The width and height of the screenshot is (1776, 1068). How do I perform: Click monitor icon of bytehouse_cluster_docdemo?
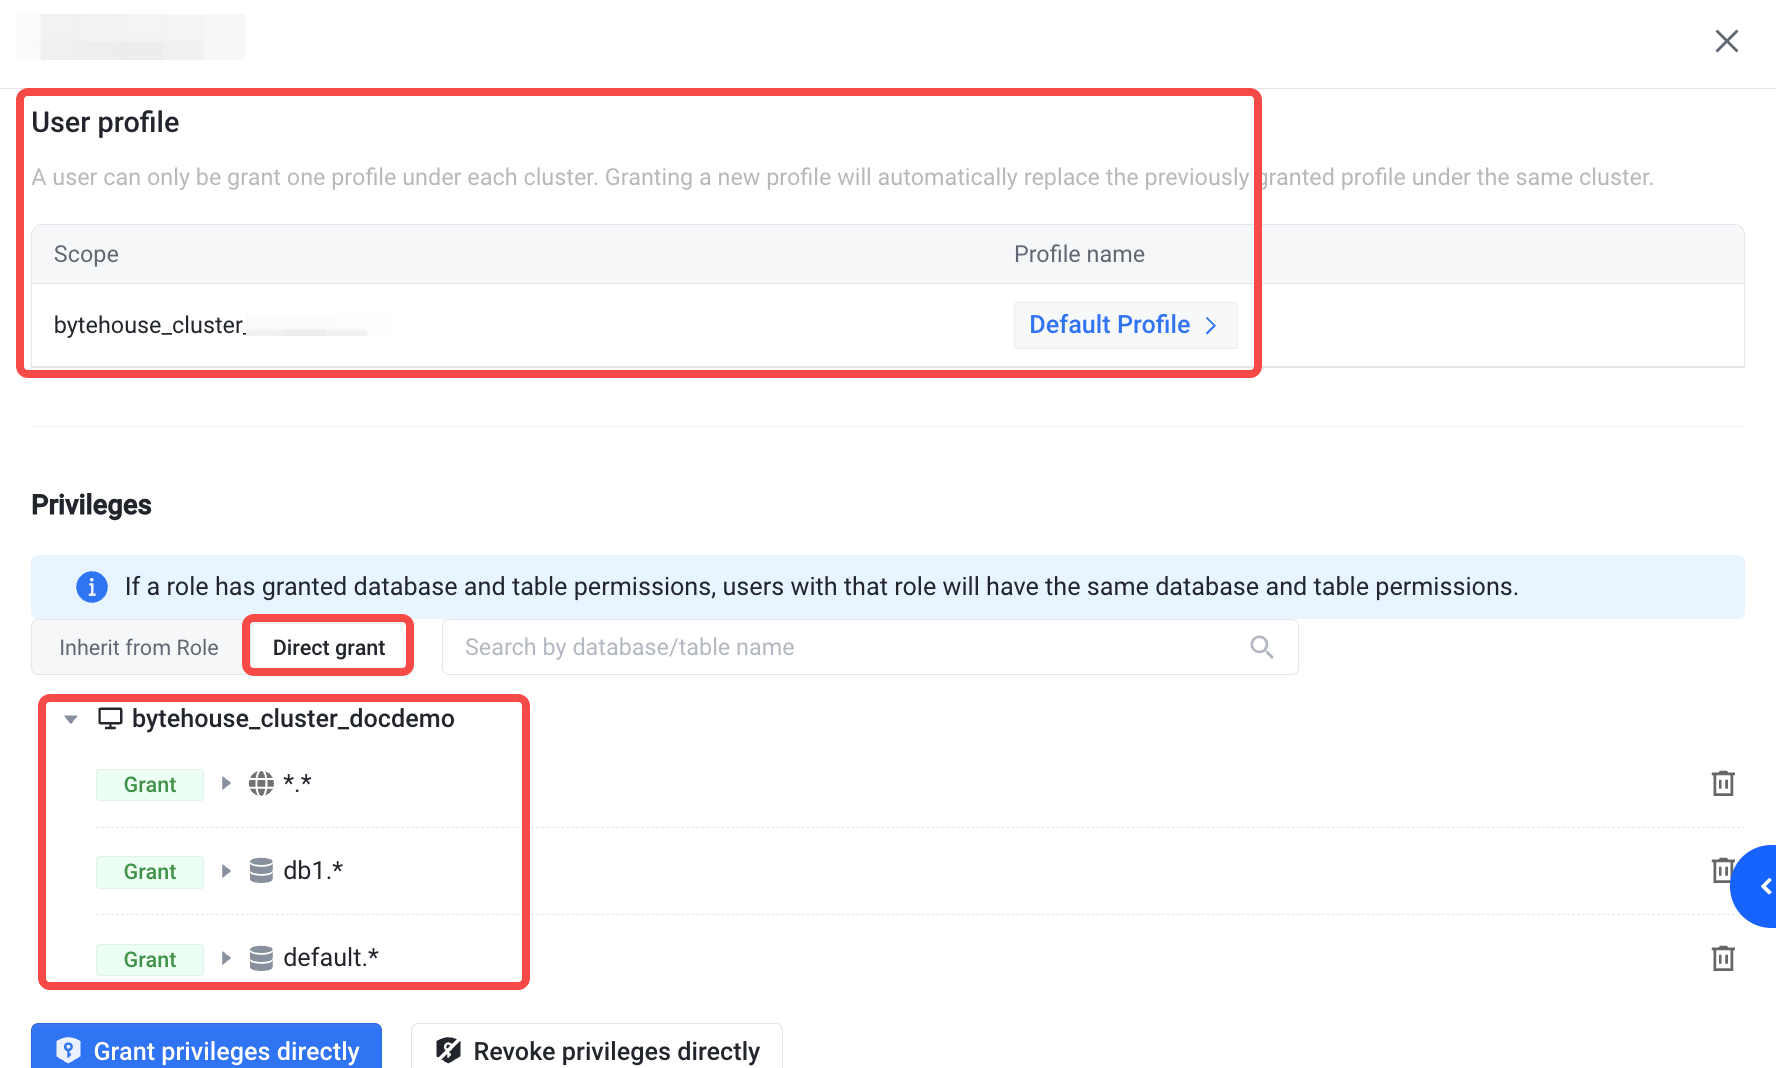tap(110, 718)
